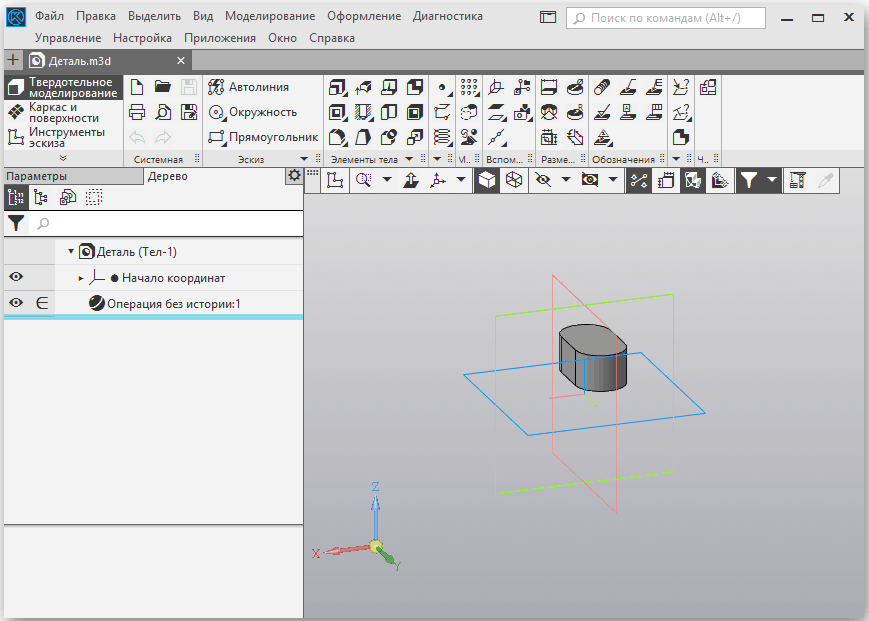Open the Моделирование menu

point(270,16)
